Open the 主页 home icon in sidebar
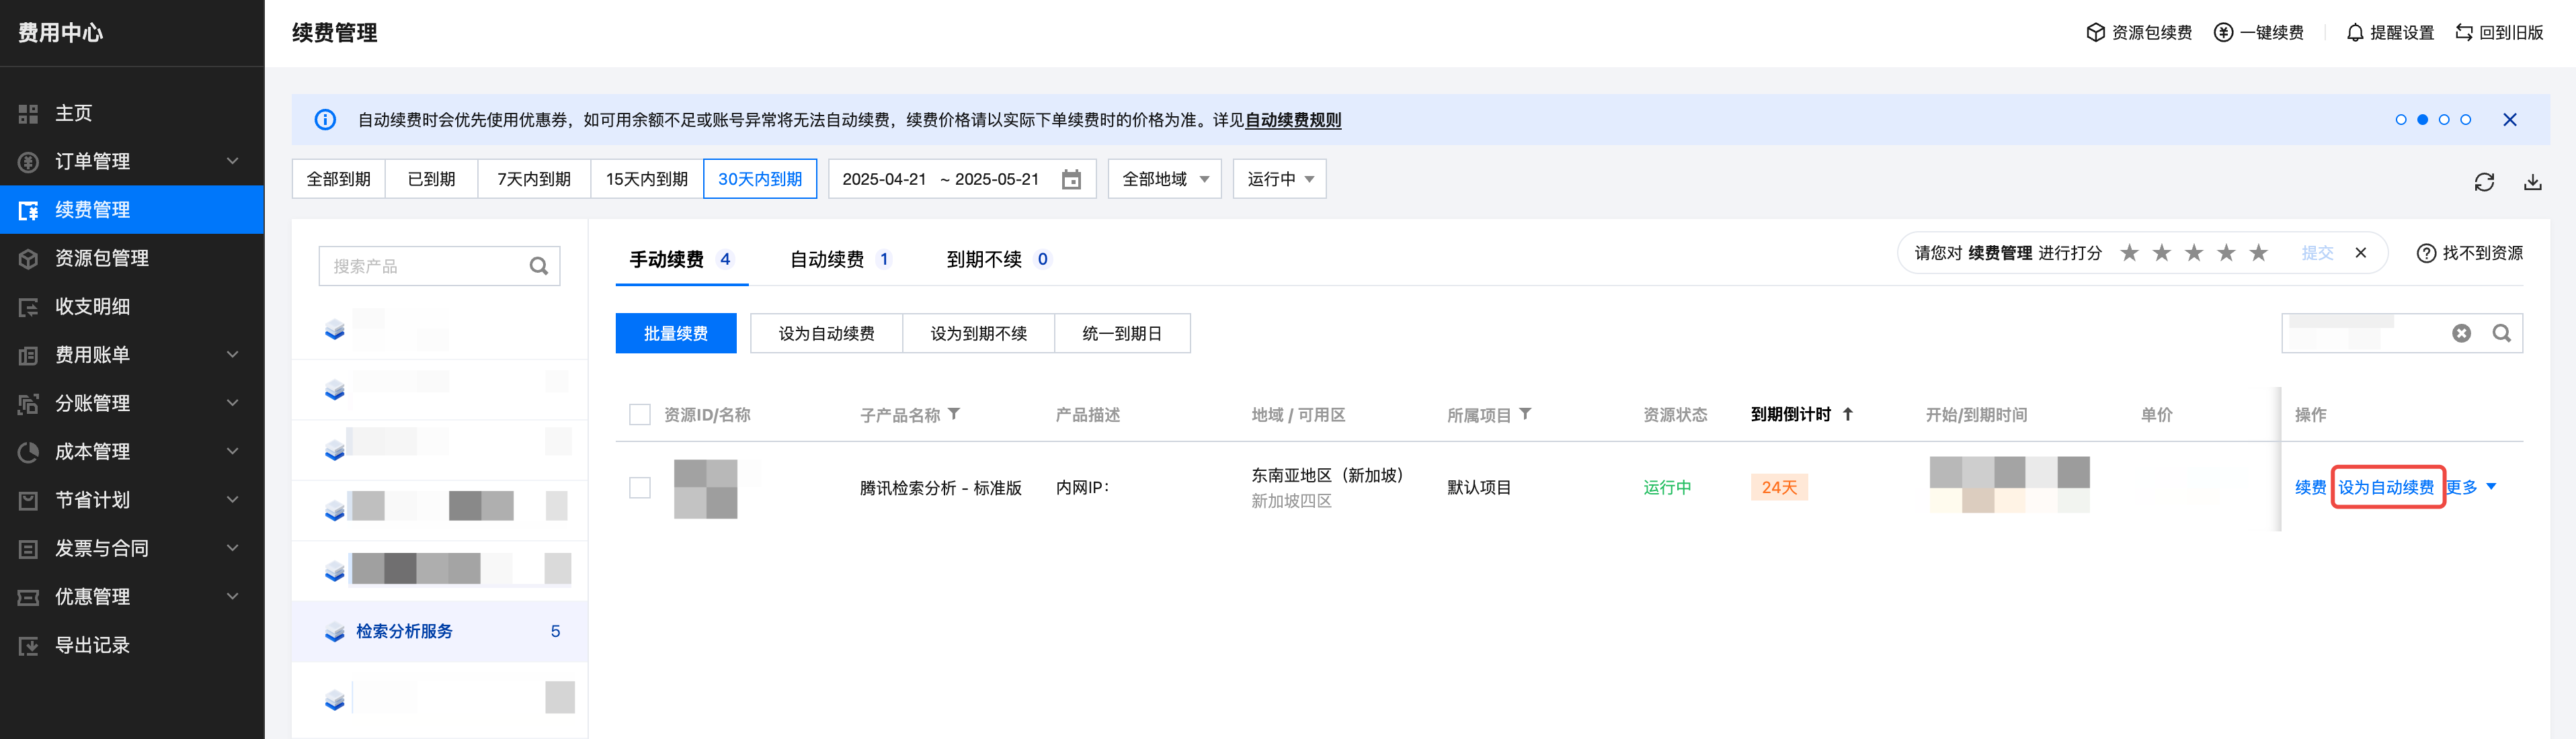The image size is (2576, 739). click(28, 114)
